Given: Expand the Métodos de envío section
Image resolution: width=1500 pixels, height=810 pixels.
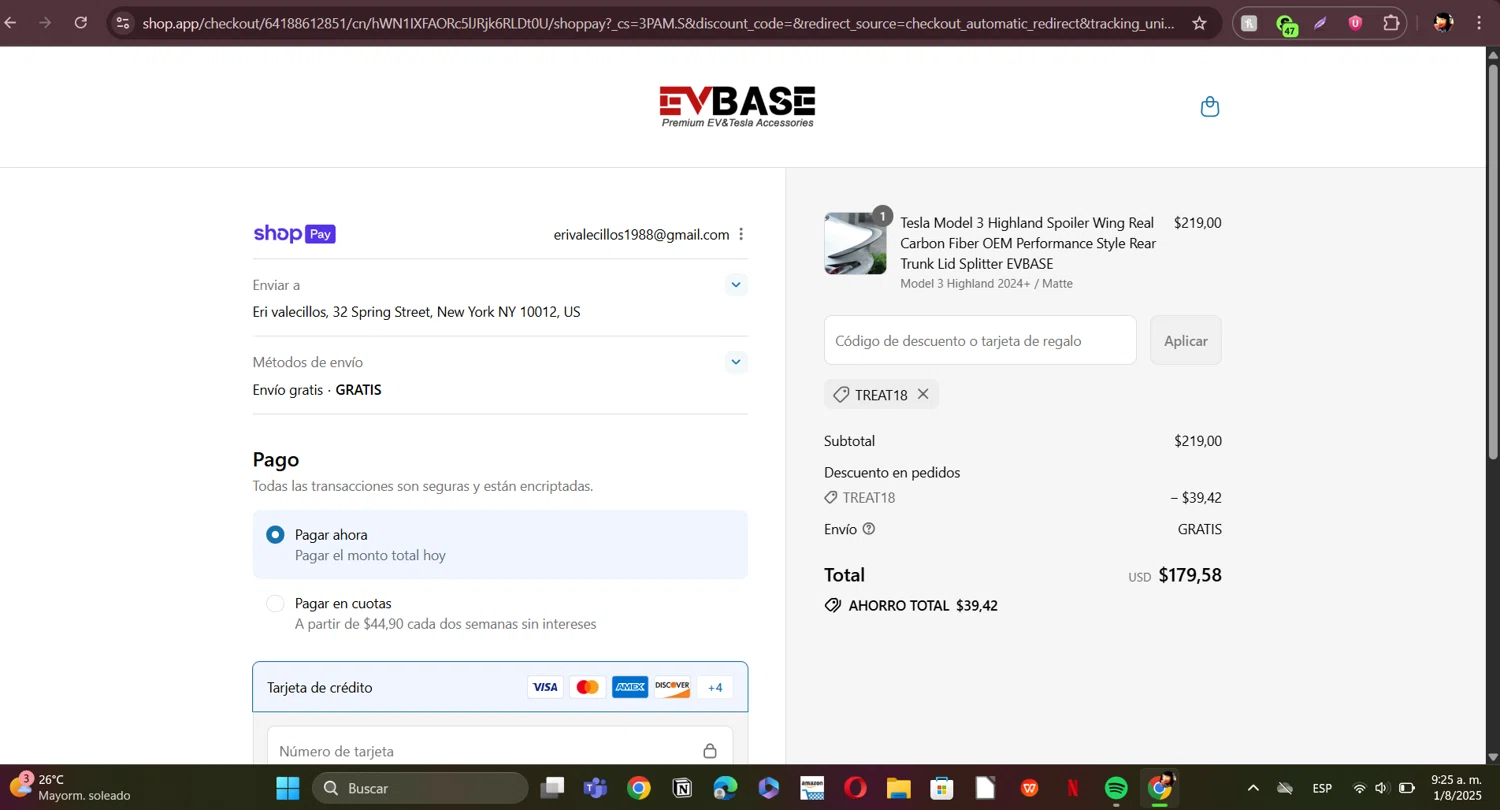Looking at the screenshot, I should point(736,362).
